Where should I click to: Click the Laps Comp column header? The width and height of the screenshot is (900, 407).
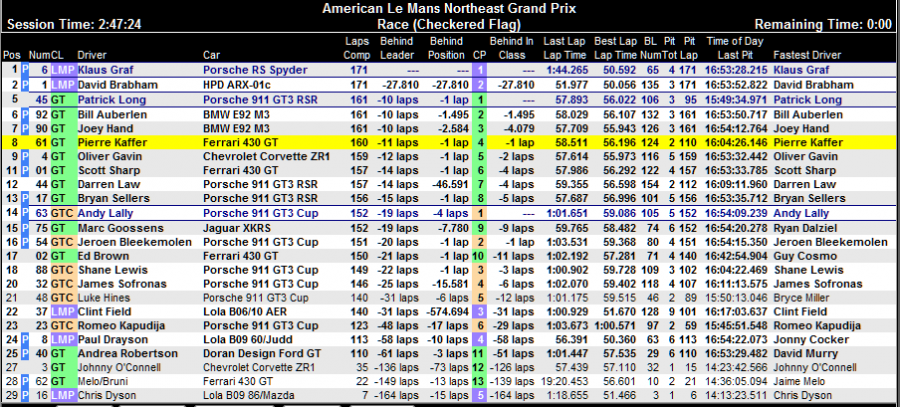357,47
